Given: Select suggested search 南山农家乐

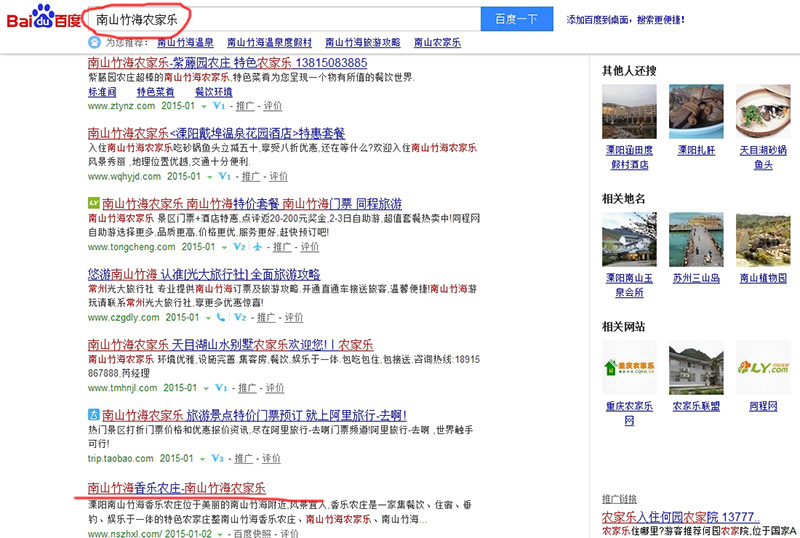Looking at the screenshot, I should click(x=437, y=42).
